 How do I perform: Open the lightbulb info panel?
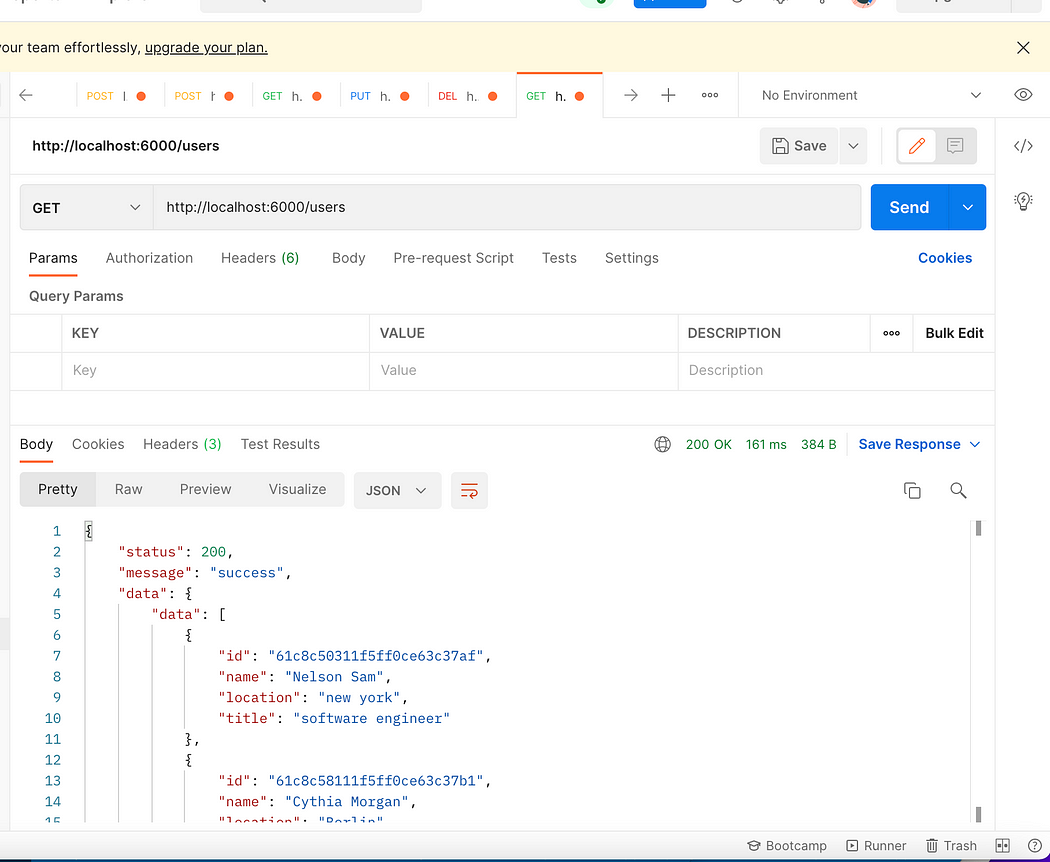(x=1023, y=200)
